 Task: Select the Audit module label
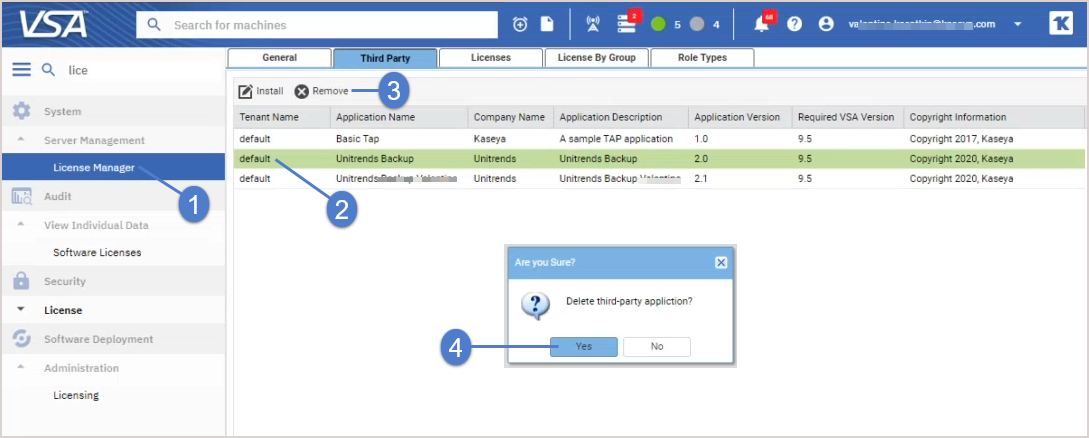[x=58, y=196]
